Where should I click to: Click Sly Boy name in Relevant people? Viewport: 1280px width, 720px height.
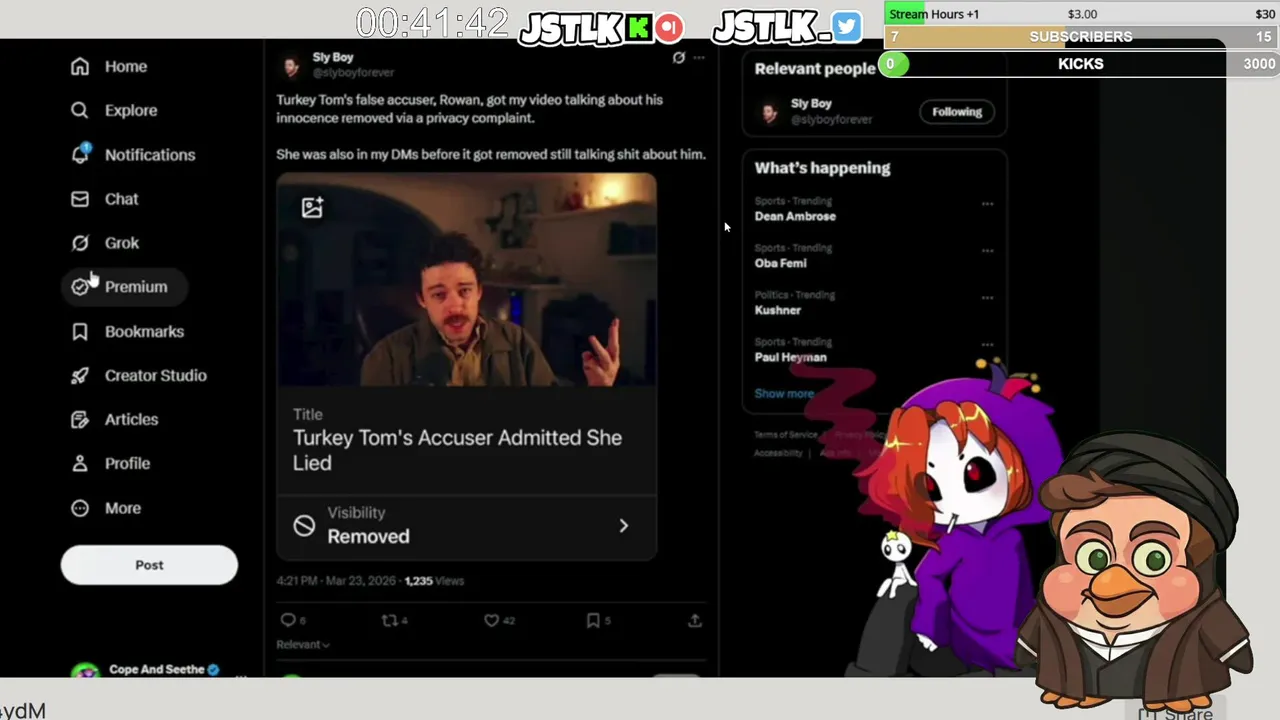[811, 104]
